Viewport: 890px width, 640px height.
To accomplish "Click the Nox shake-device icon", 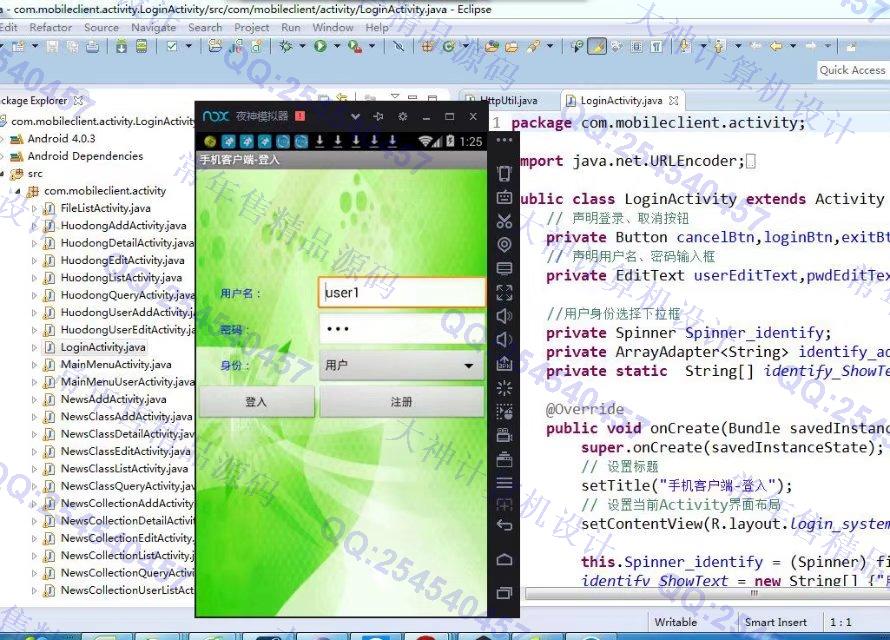I will (504, 174).
